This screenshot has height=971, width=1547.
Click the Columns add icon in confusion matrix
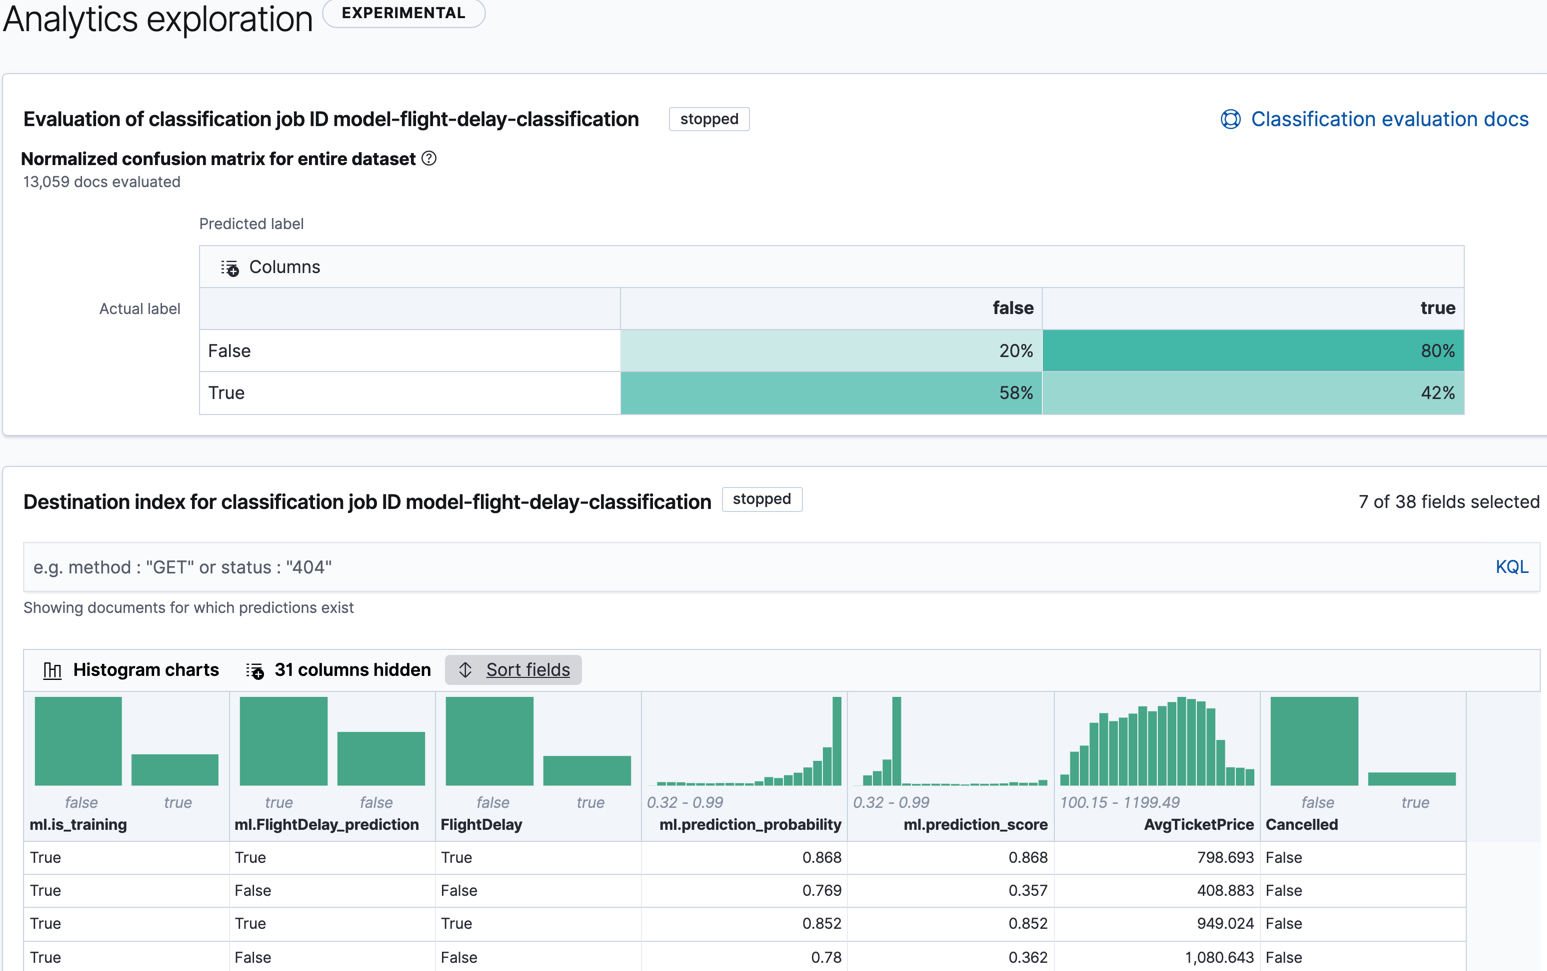coord(229,267)
